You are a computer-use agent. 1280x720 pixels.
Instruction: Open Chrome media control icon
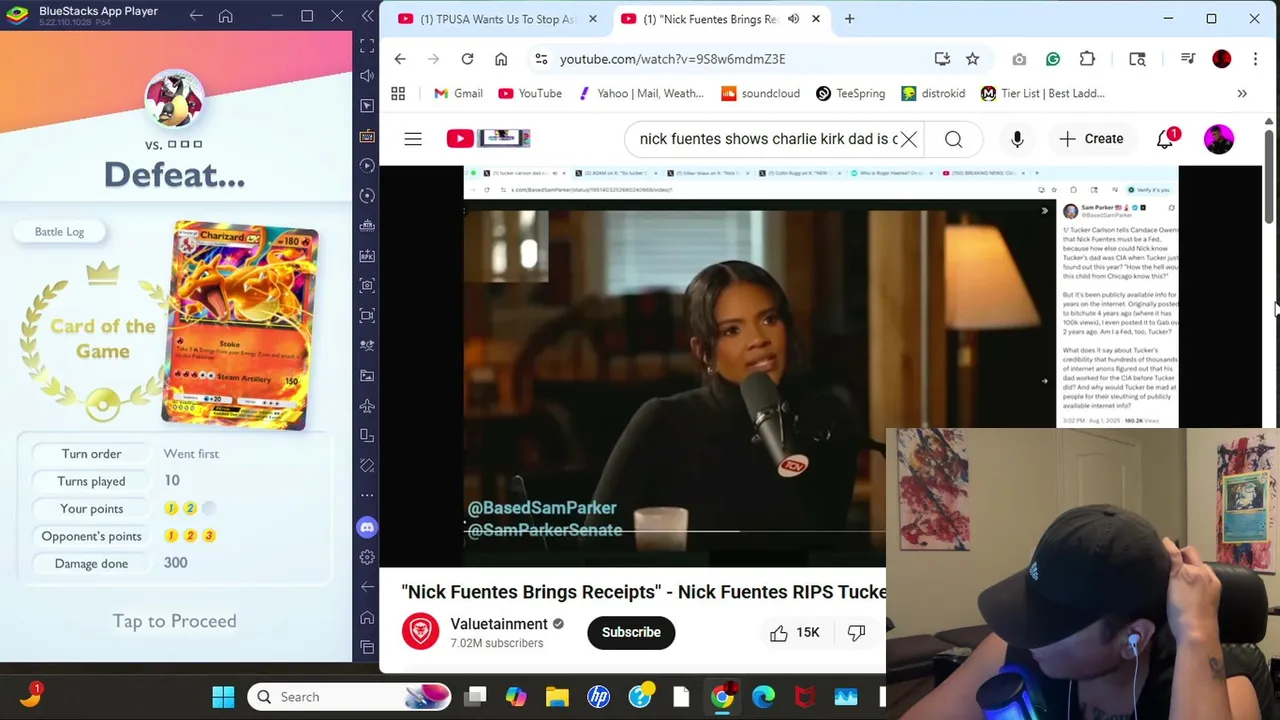[1188, 59]
